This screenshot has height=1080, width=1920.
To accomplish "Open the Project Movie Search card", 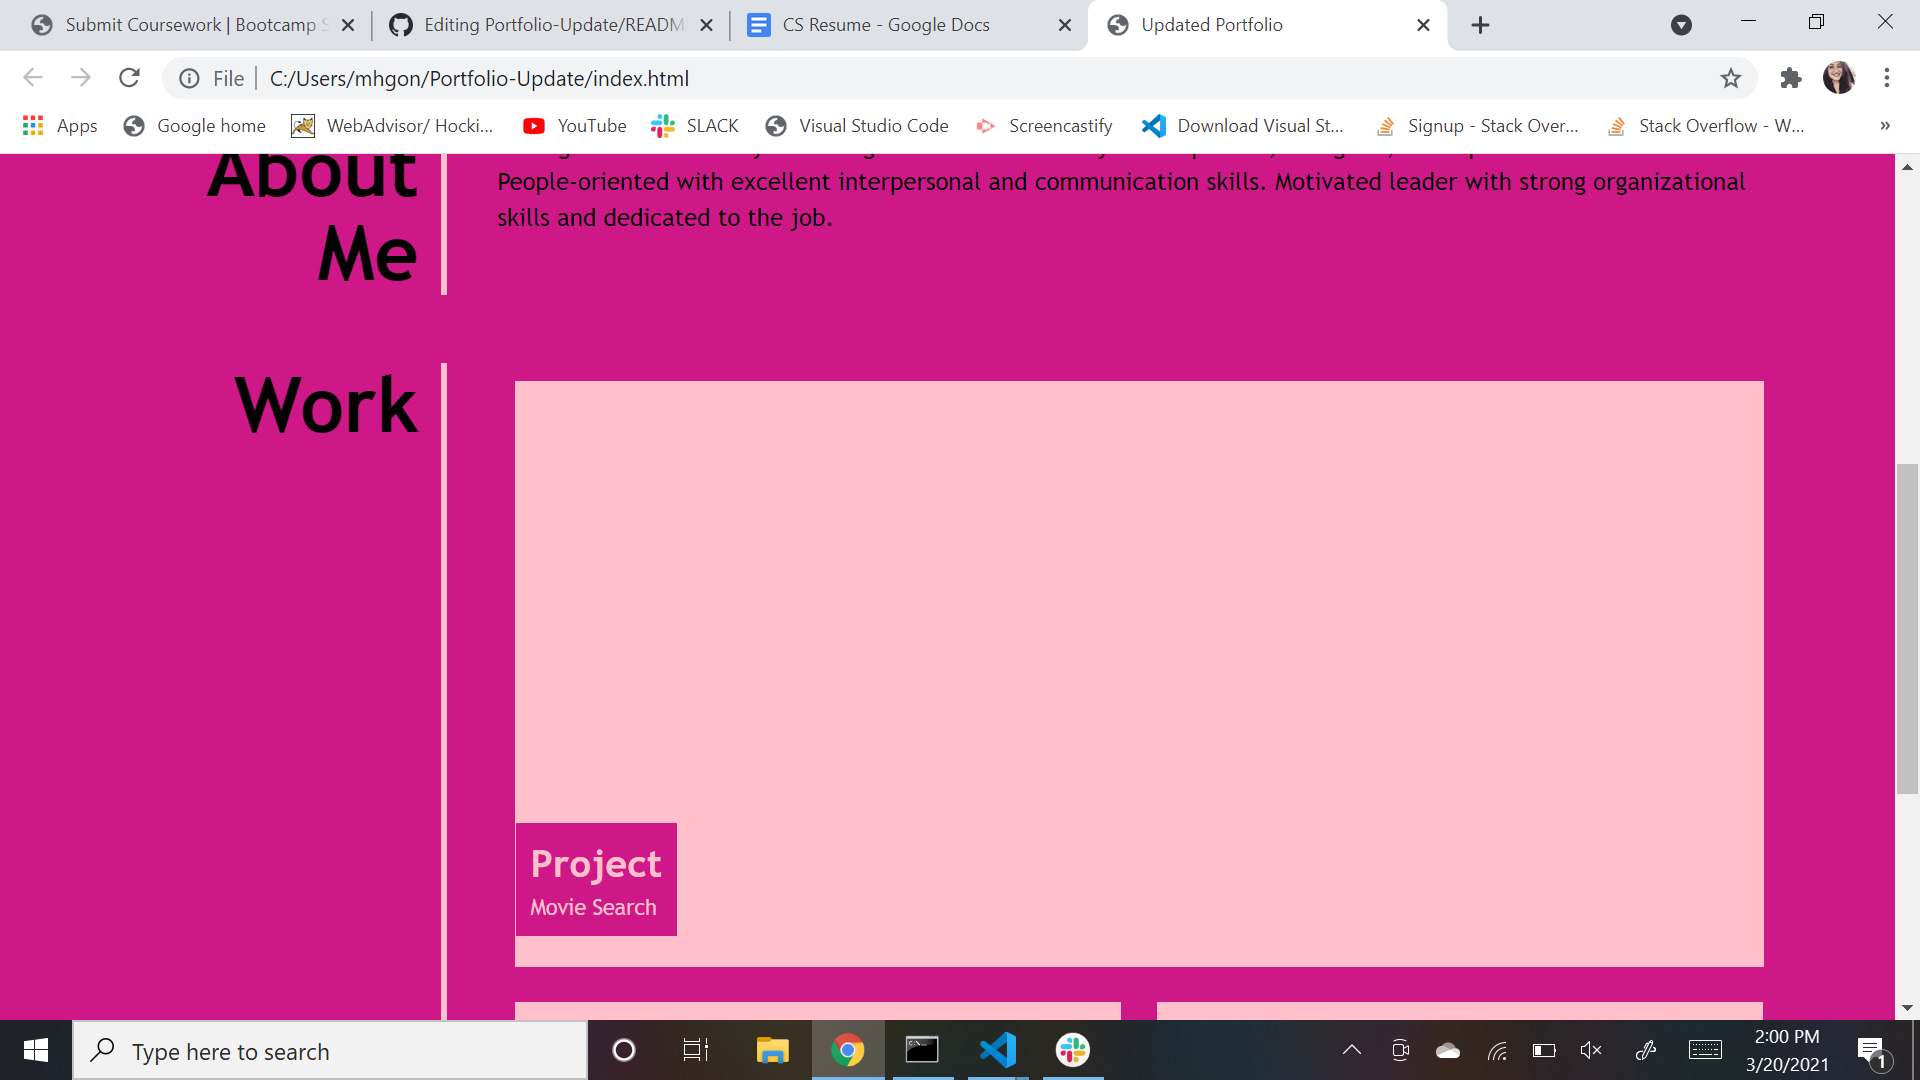I will pyautogui.click(x=596, y=880).
